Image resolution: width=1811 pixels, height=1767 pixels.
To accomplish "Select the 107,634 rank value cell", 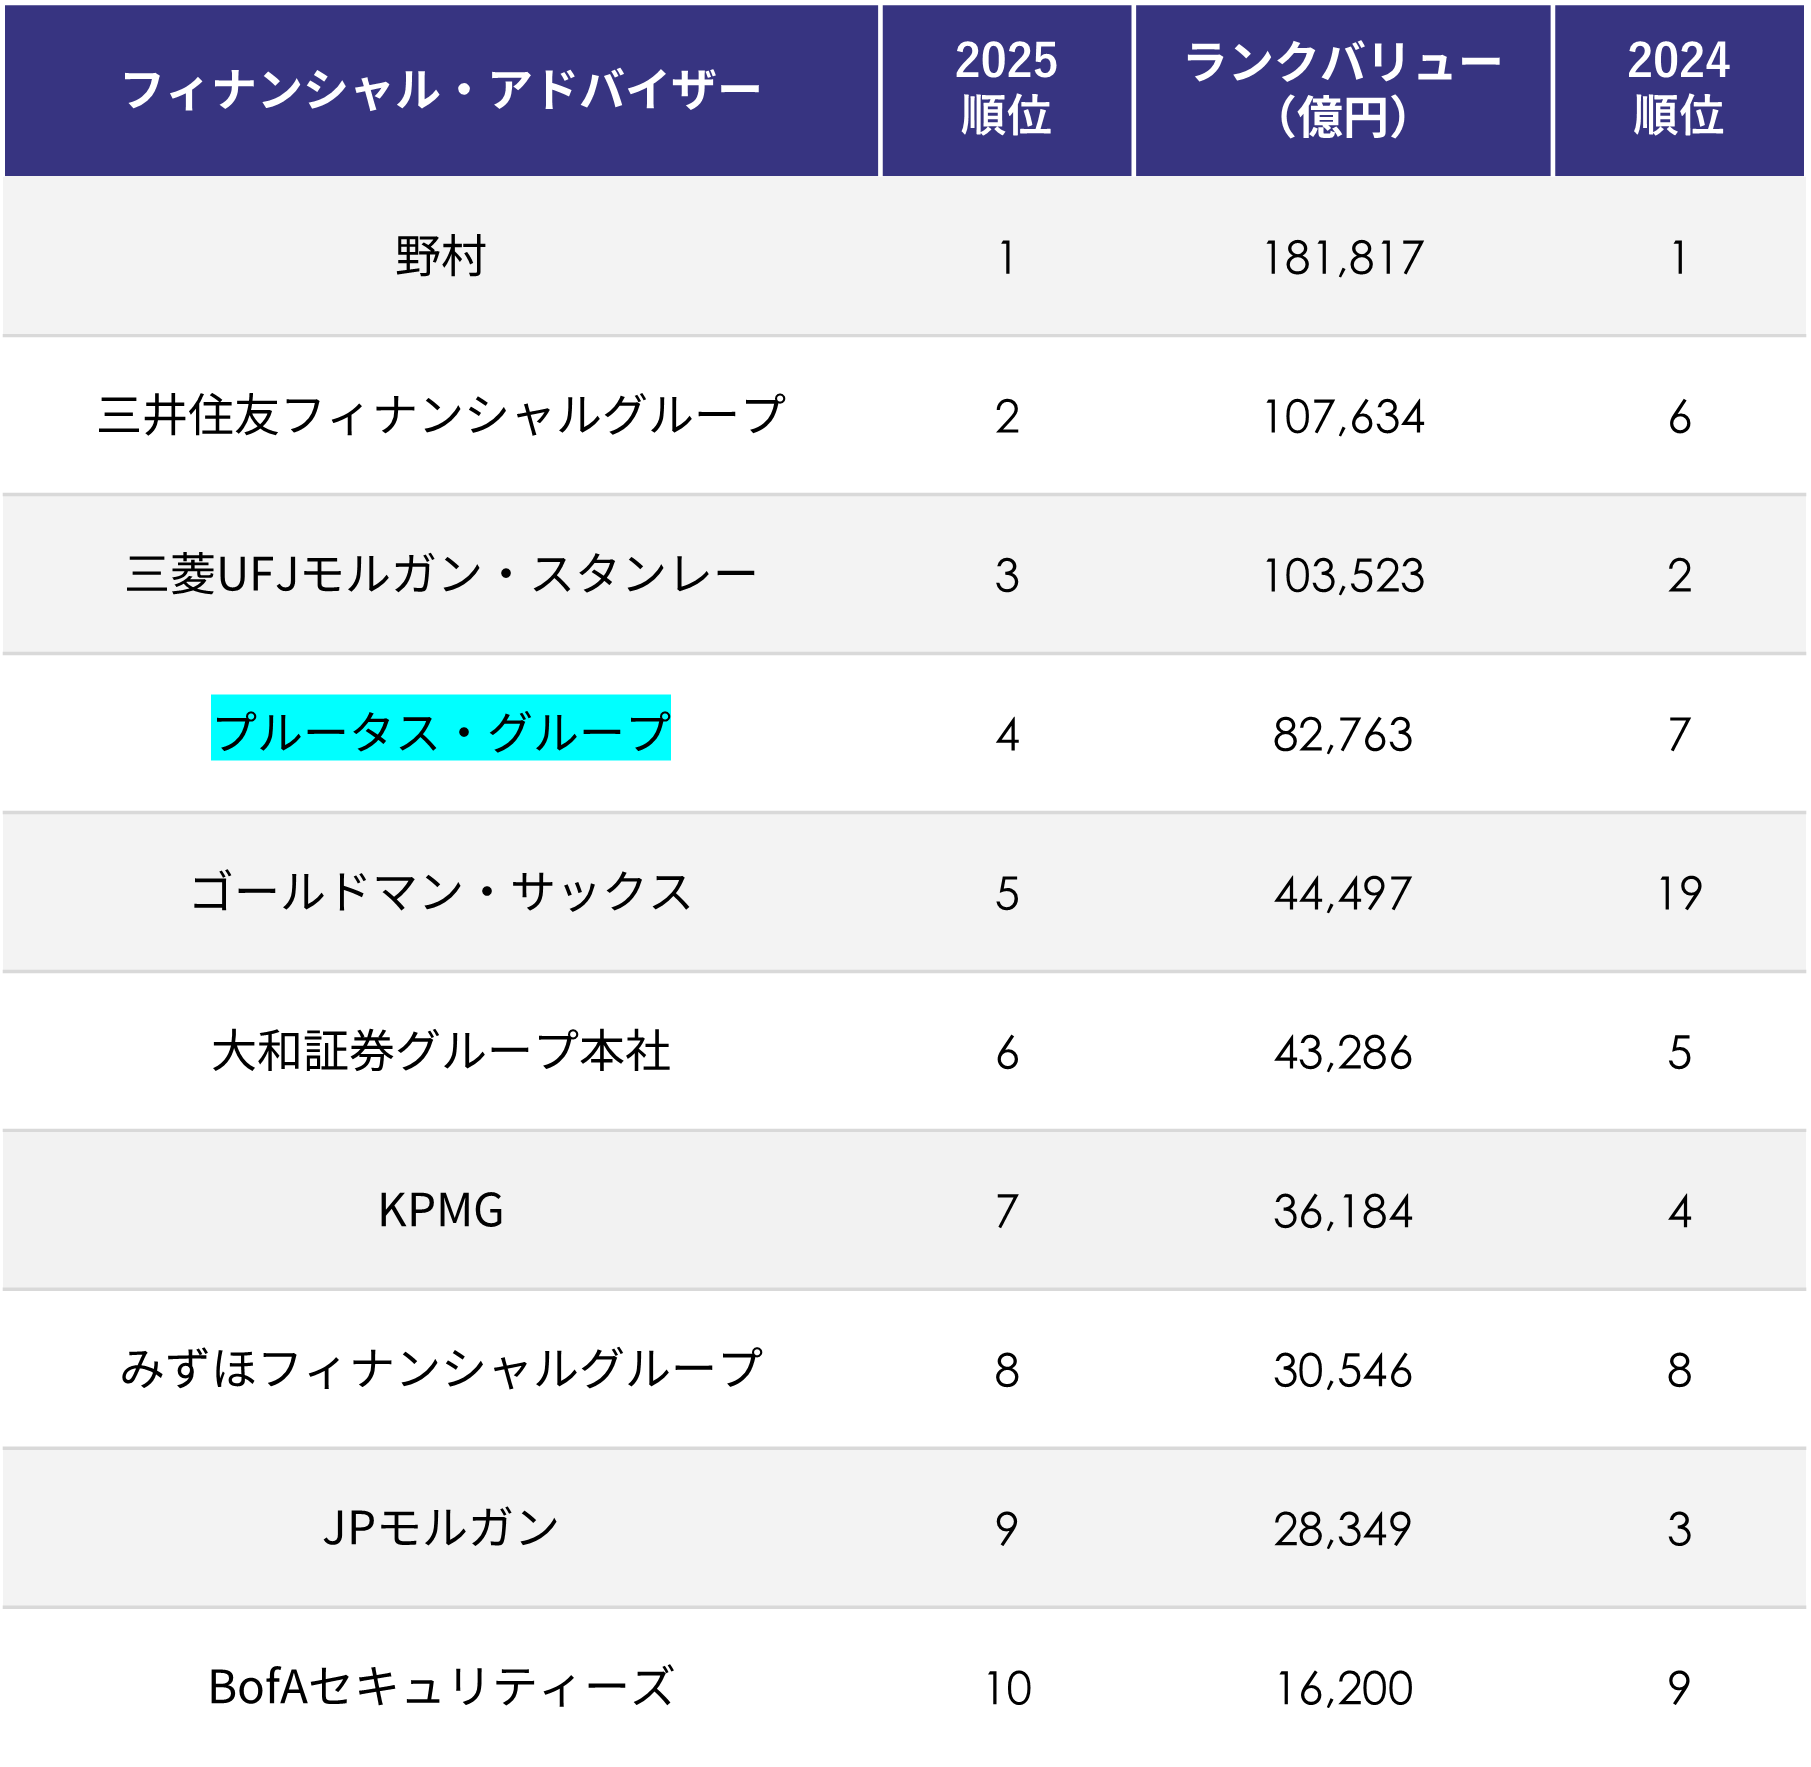I will click(x=1342, y=417).
